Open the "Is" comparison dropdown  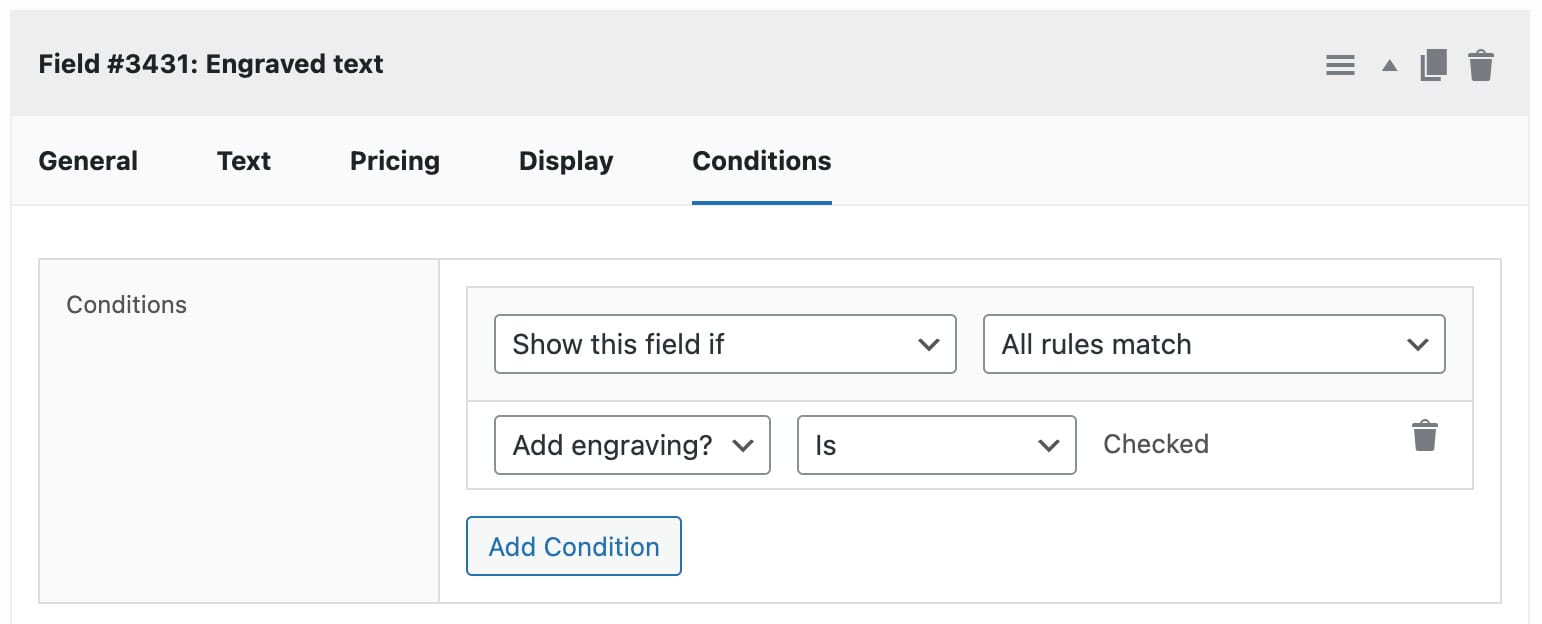(x=935, y=445)
